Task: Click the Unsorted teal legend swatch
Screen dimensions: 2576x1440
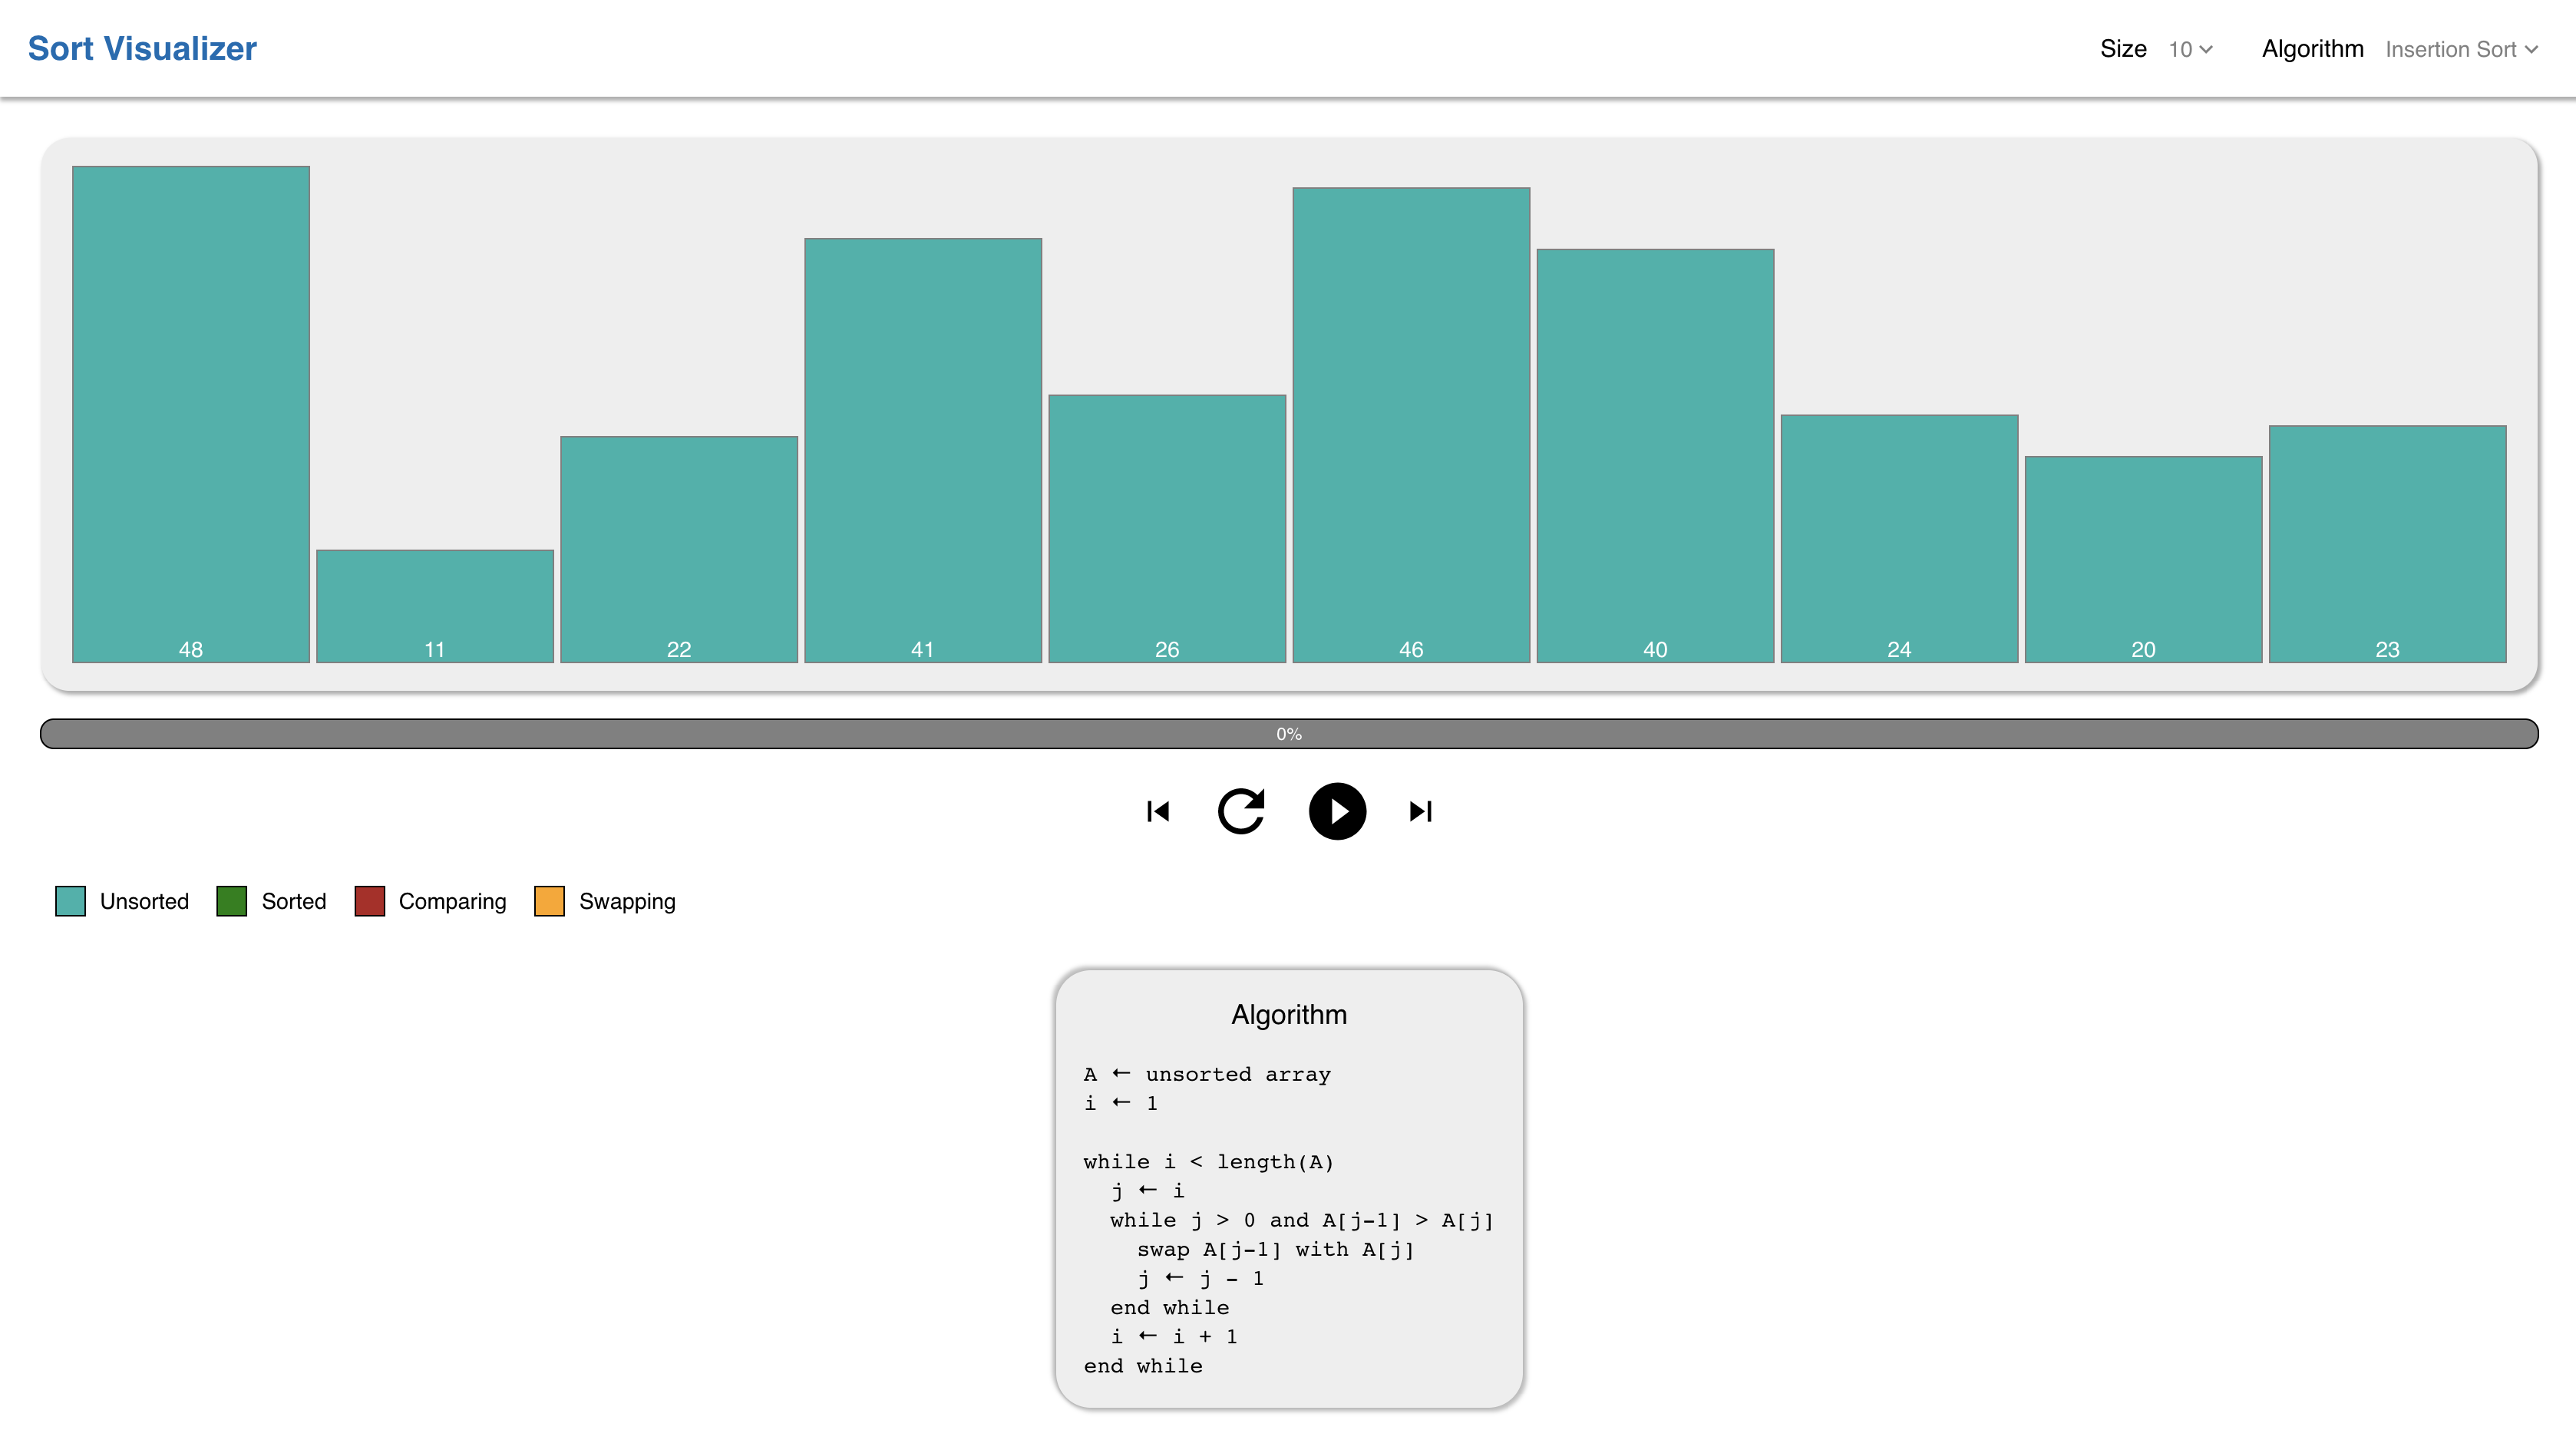Action: coord(70,901)
